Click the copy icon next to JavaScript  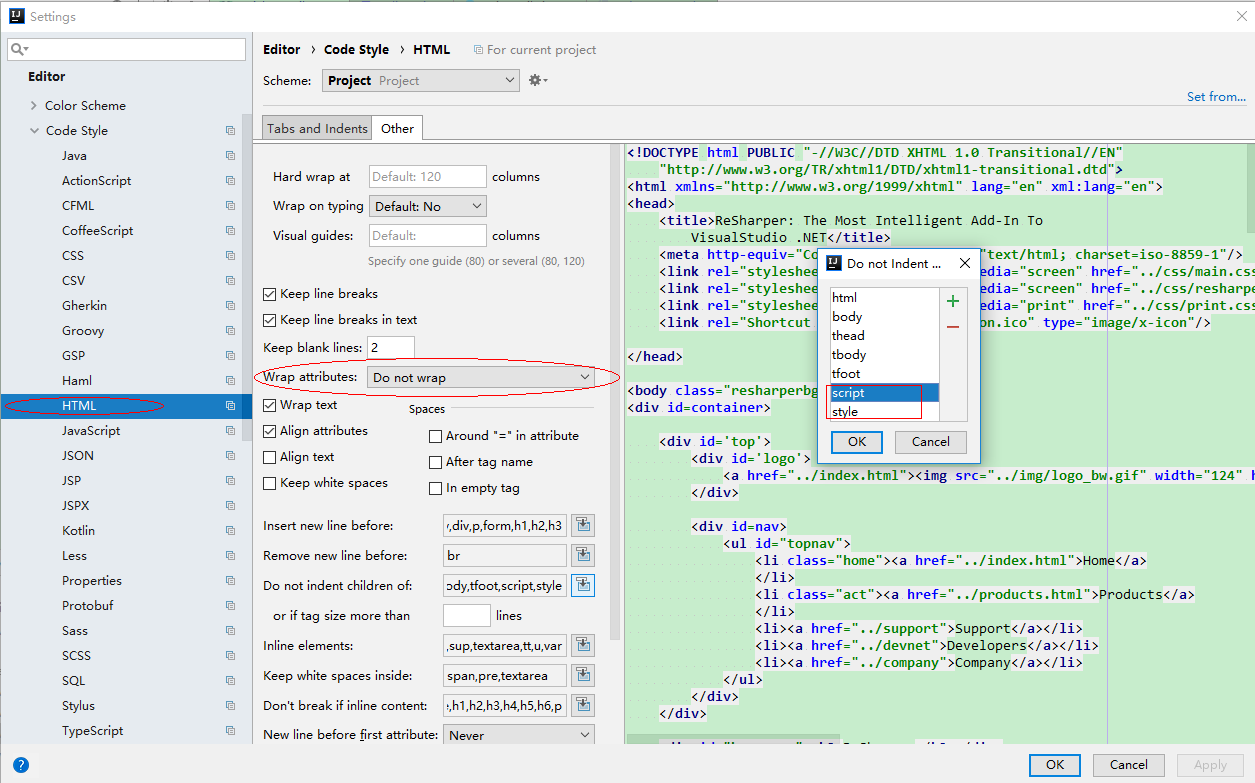click(230, 431)
